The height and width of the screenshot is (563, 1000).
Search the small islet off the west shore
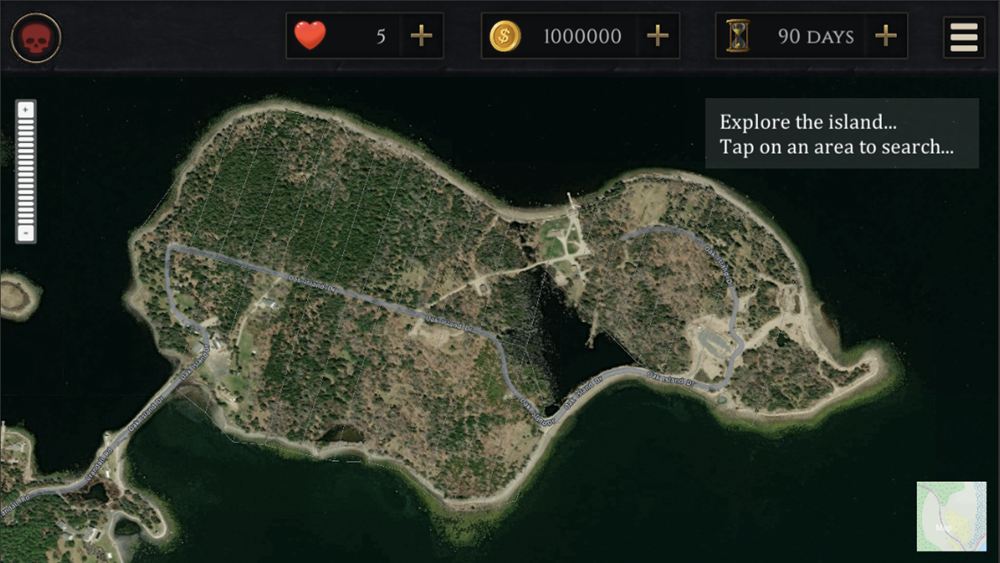pyautogui.click(x=19, y=297)
